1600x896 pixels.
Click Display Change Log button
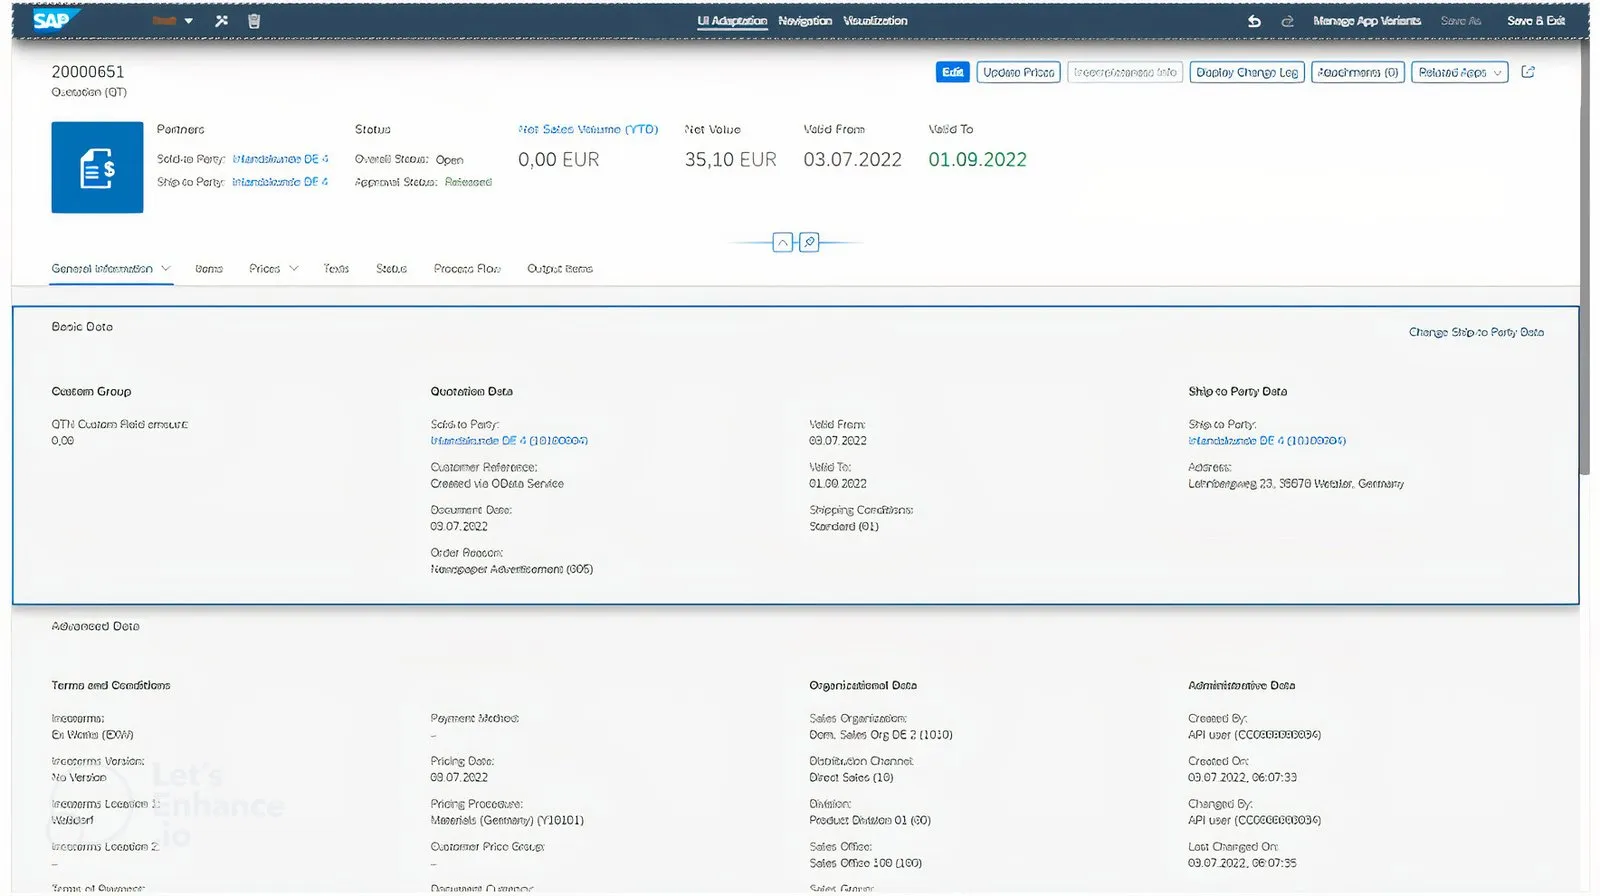1247,72
